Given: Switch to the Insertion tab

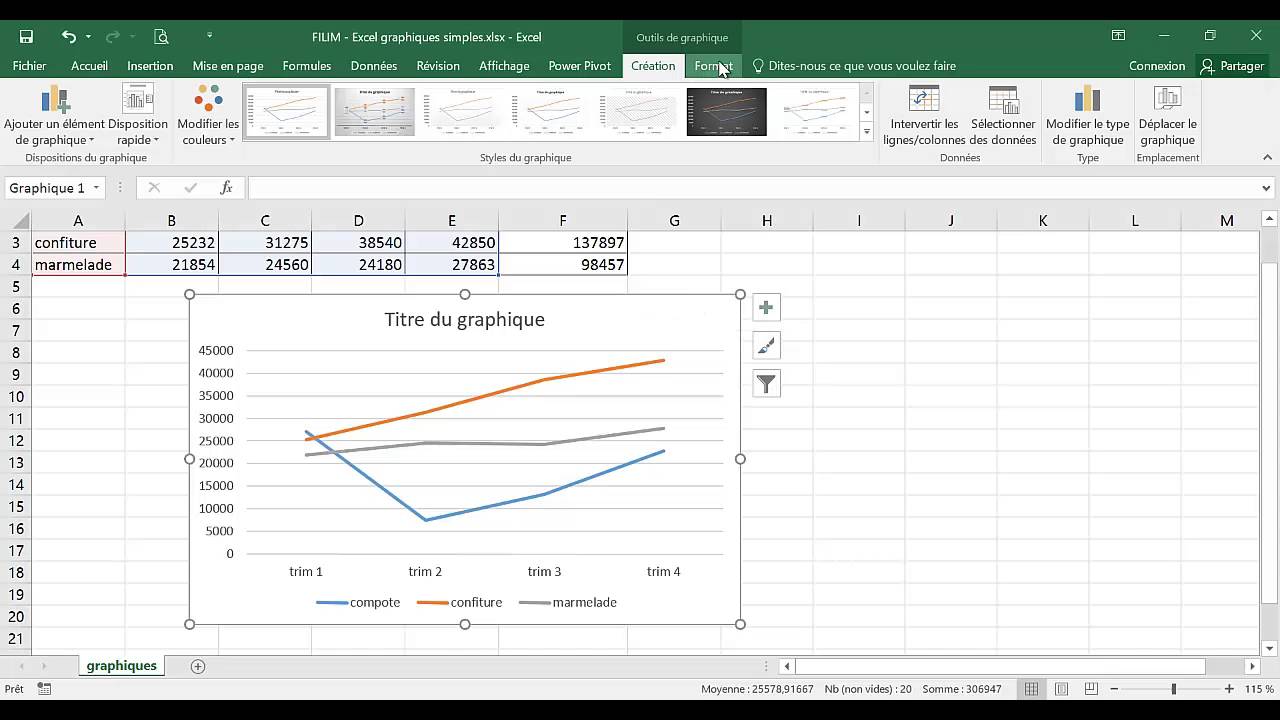Looking at the screenshot, I should [150, 66].
